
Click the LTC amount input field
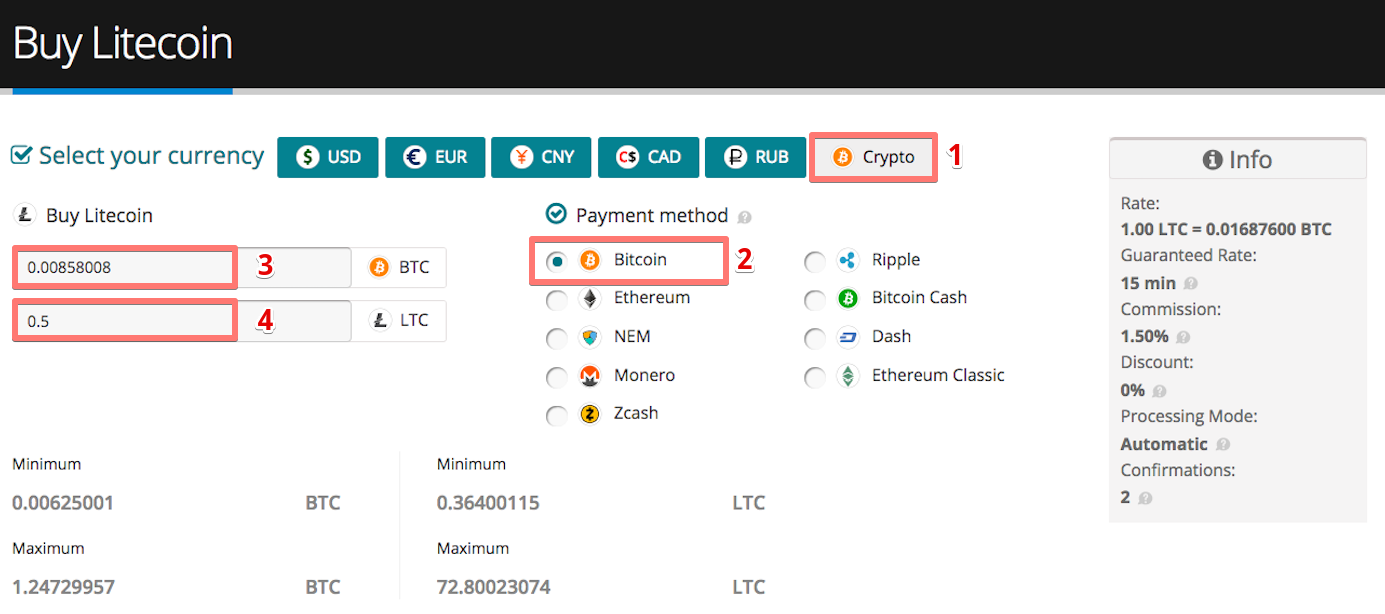click(182, 321)
